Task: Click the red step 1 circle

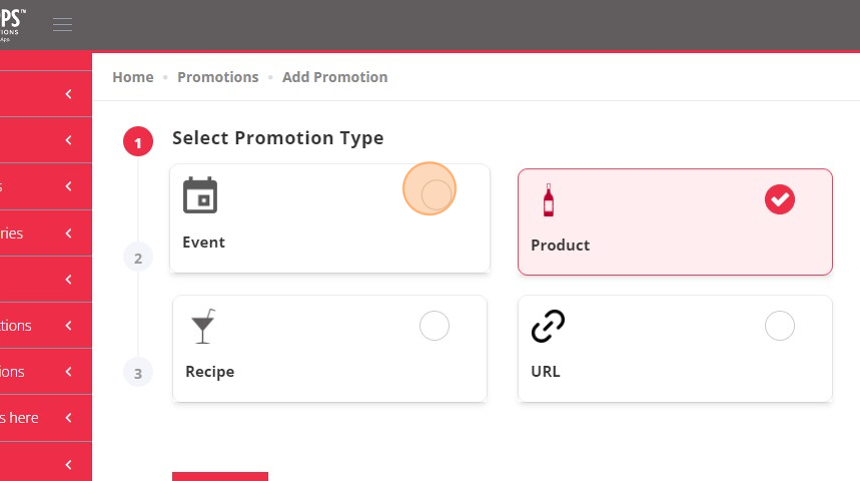Action: 138,142
